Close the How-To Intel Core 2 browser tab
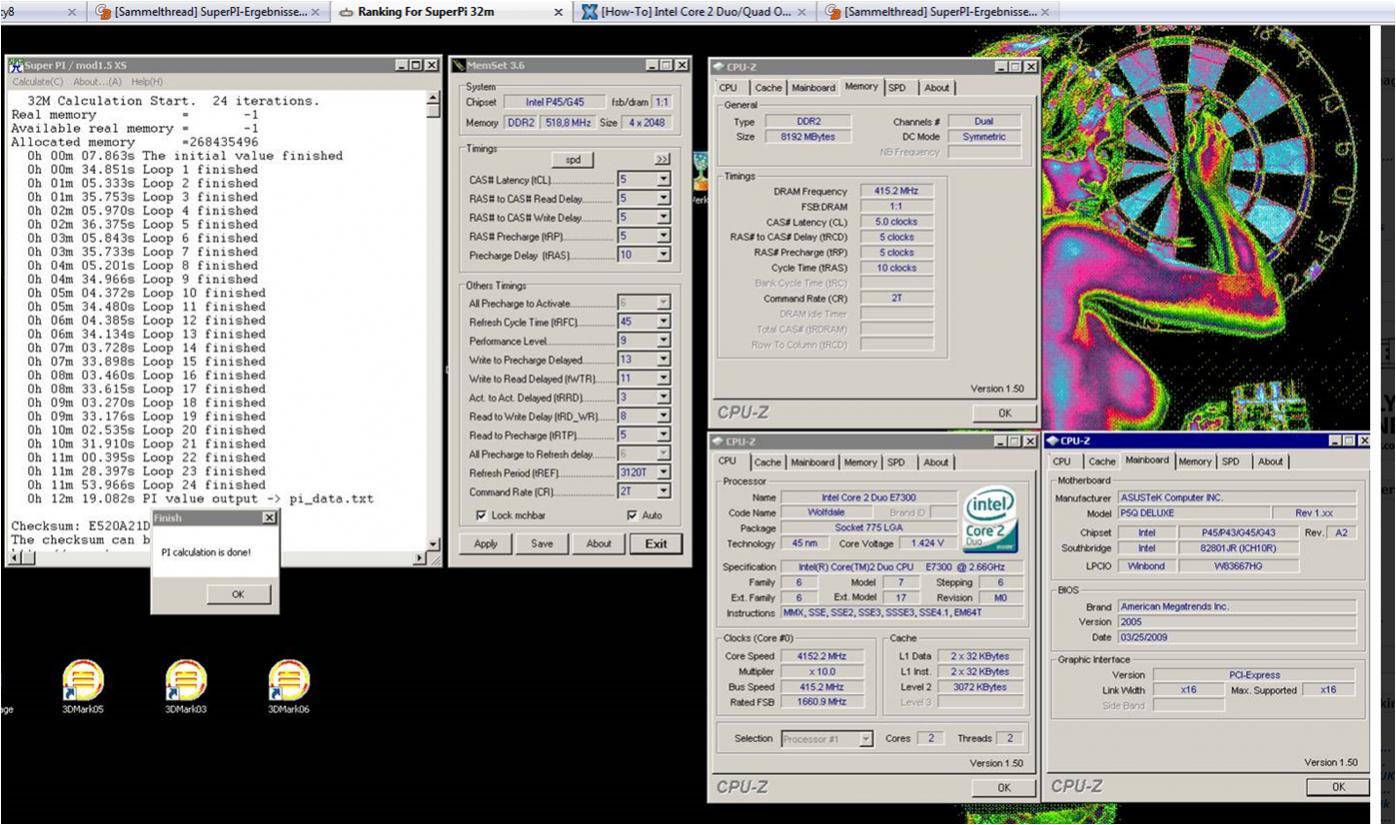The width and height of the screenshot is (1396, 825). [x=802, y=11]
